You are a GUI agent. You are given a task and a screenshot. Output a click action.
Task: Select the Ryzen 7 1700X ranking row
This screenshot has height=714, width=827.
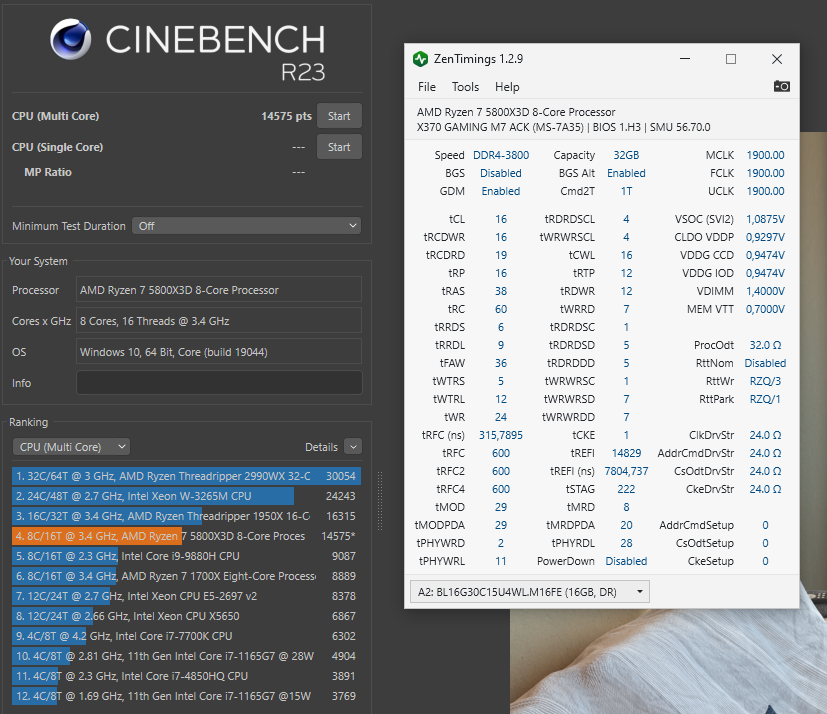coord(186,576)
